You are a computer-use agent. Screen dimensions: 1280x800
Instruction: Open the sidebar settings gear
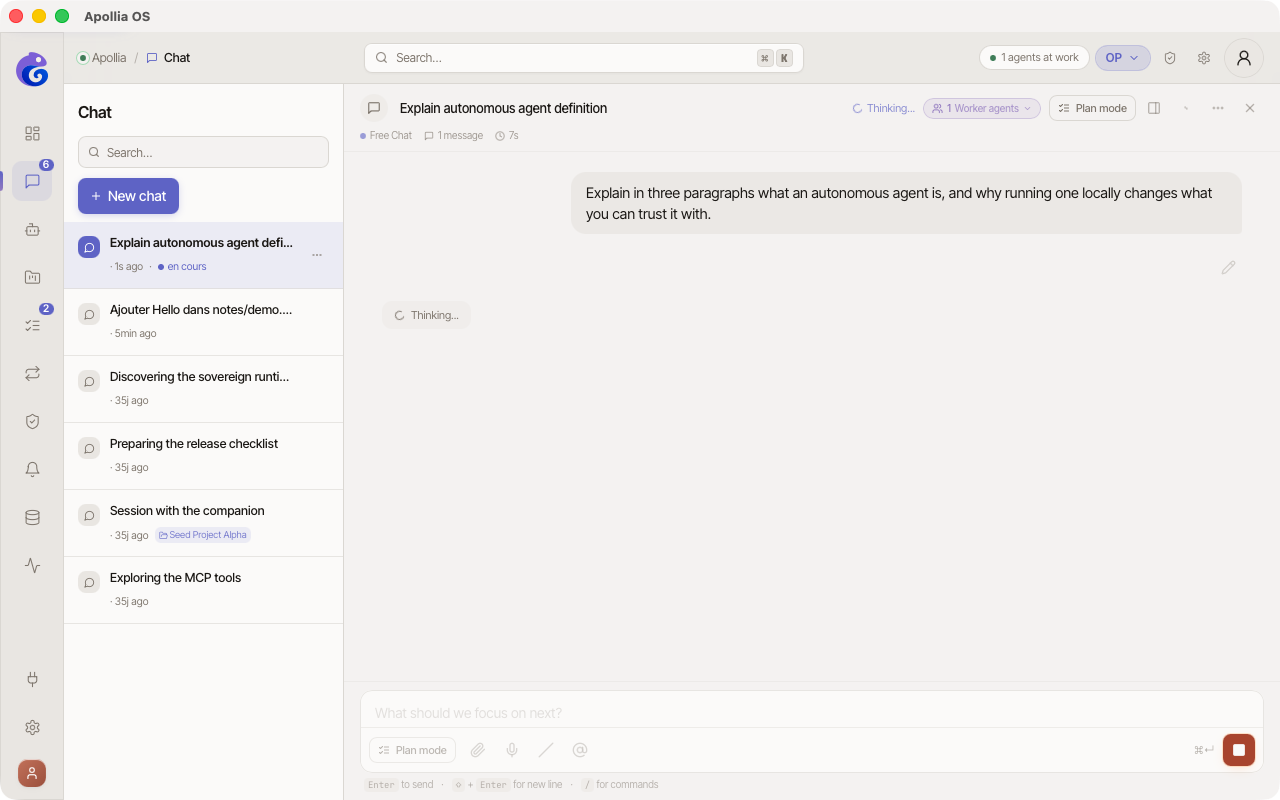[32, 727]
